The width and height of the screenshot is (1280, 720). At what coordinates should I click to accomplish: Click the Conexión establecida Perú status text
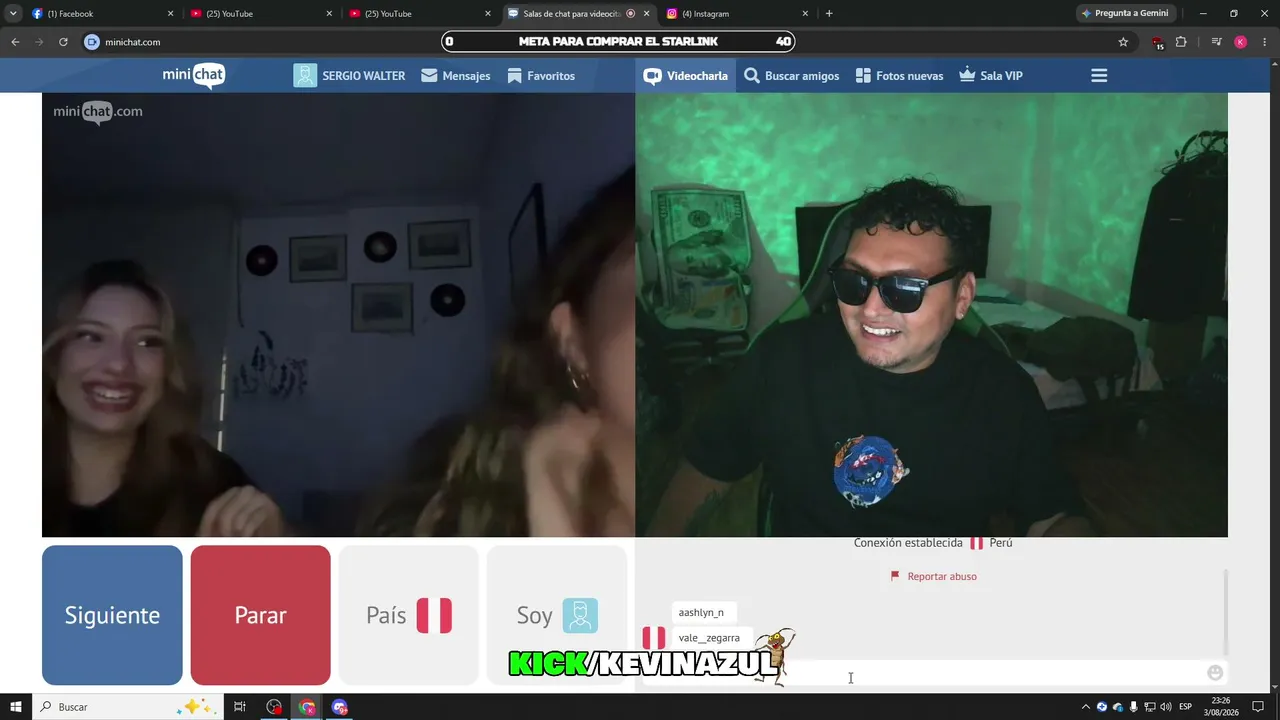(x=933, y=542)
